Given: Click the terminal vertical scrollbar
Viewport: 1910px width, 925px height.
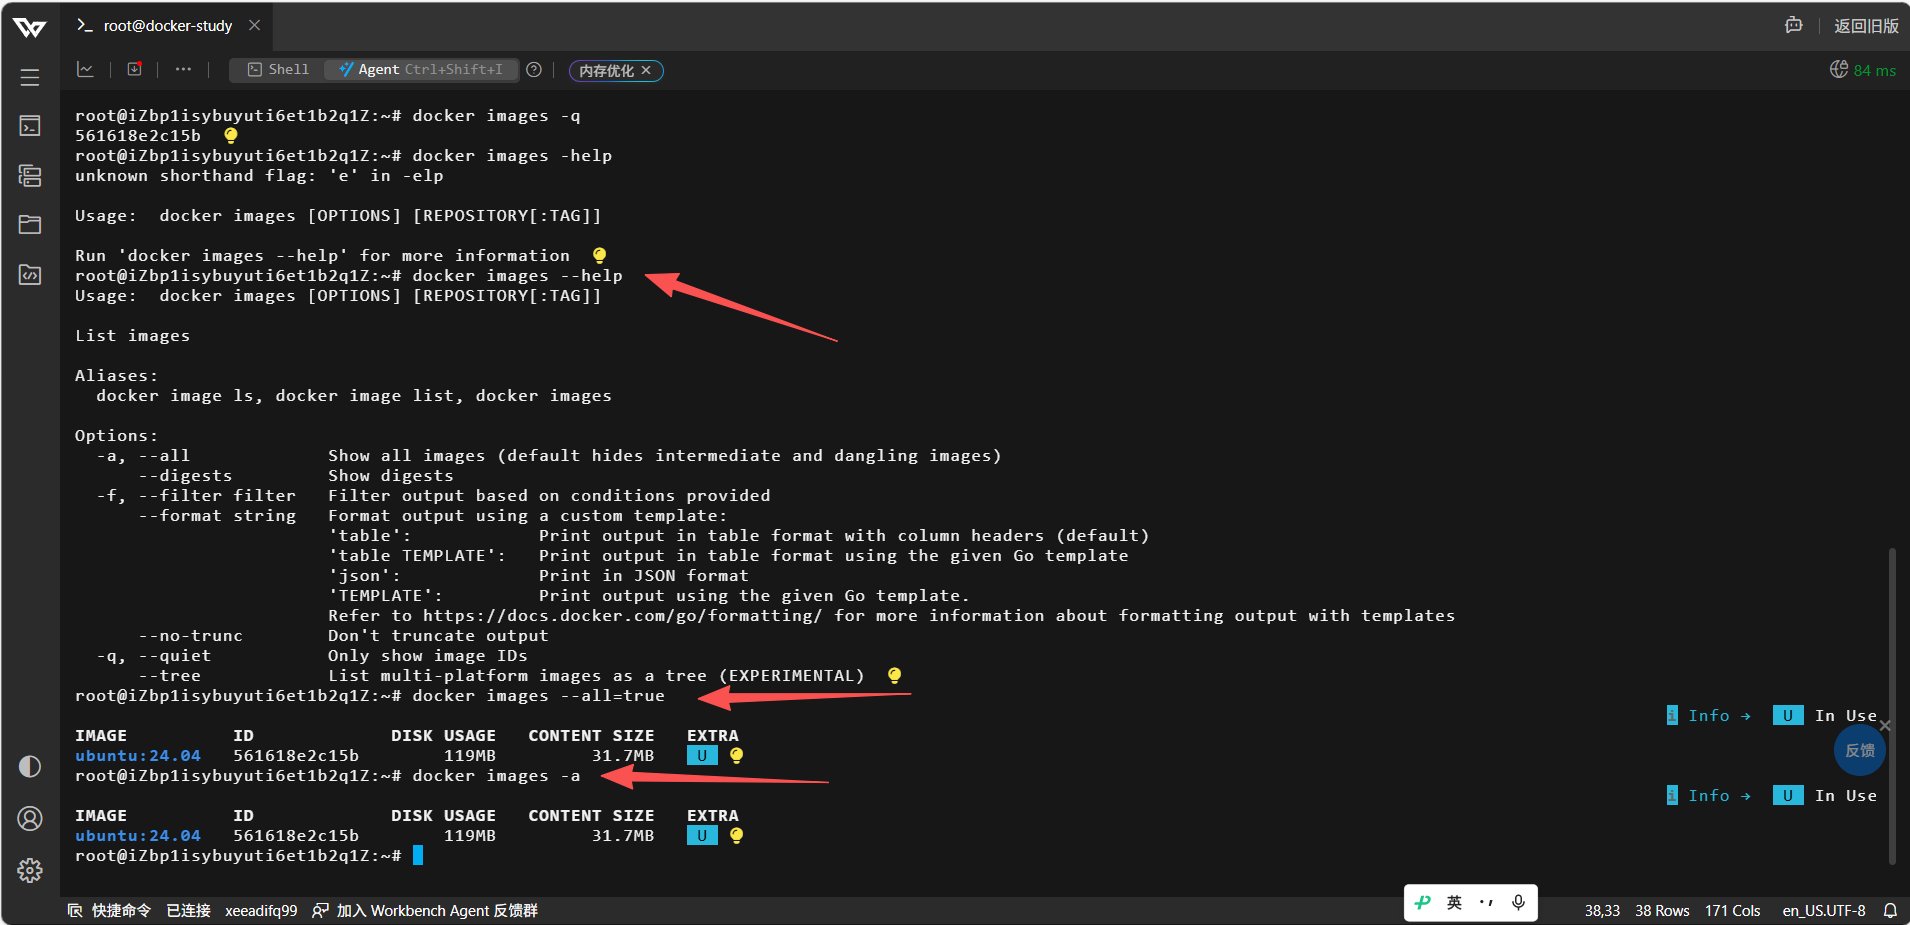Looking at the screenshot, I should coord(1892,705).
